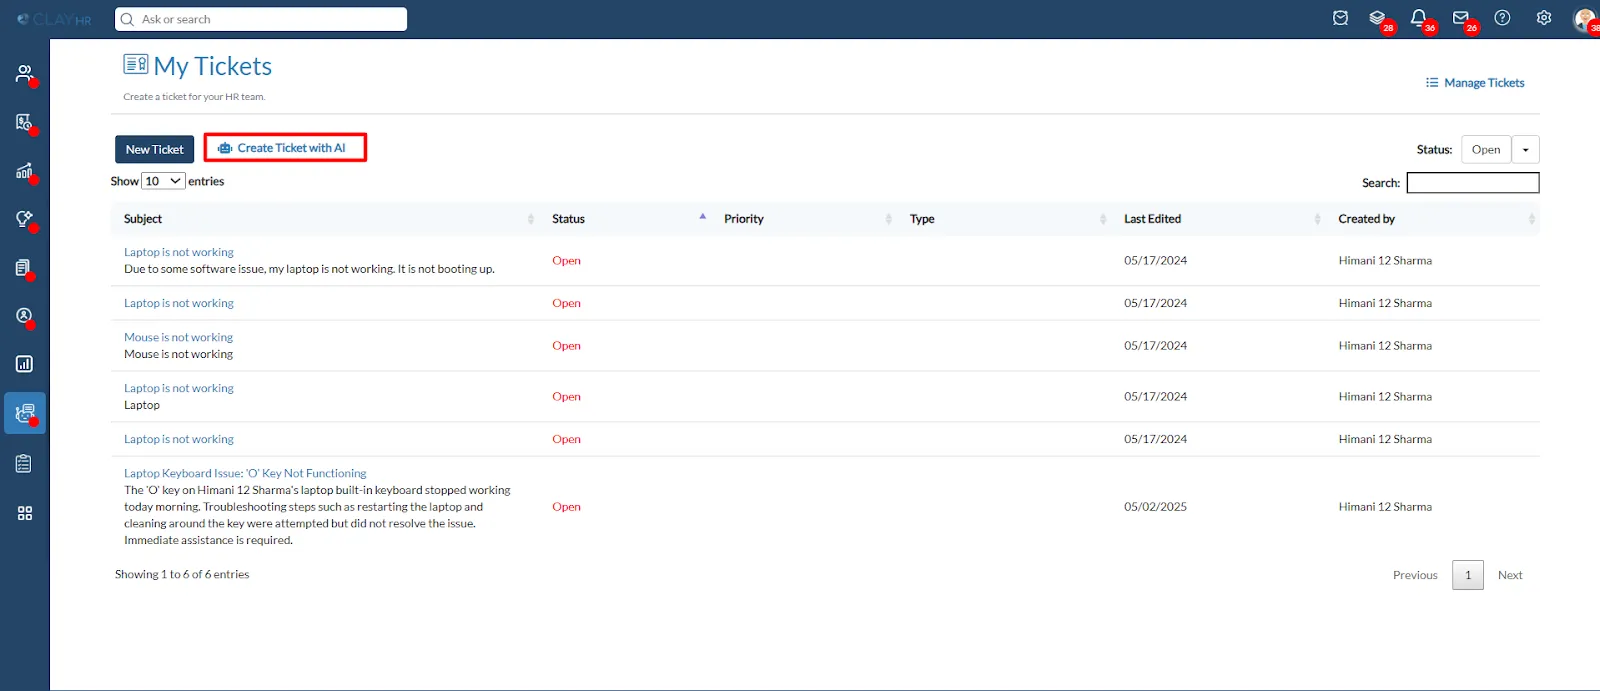Focus the Ask or search box

261,19
